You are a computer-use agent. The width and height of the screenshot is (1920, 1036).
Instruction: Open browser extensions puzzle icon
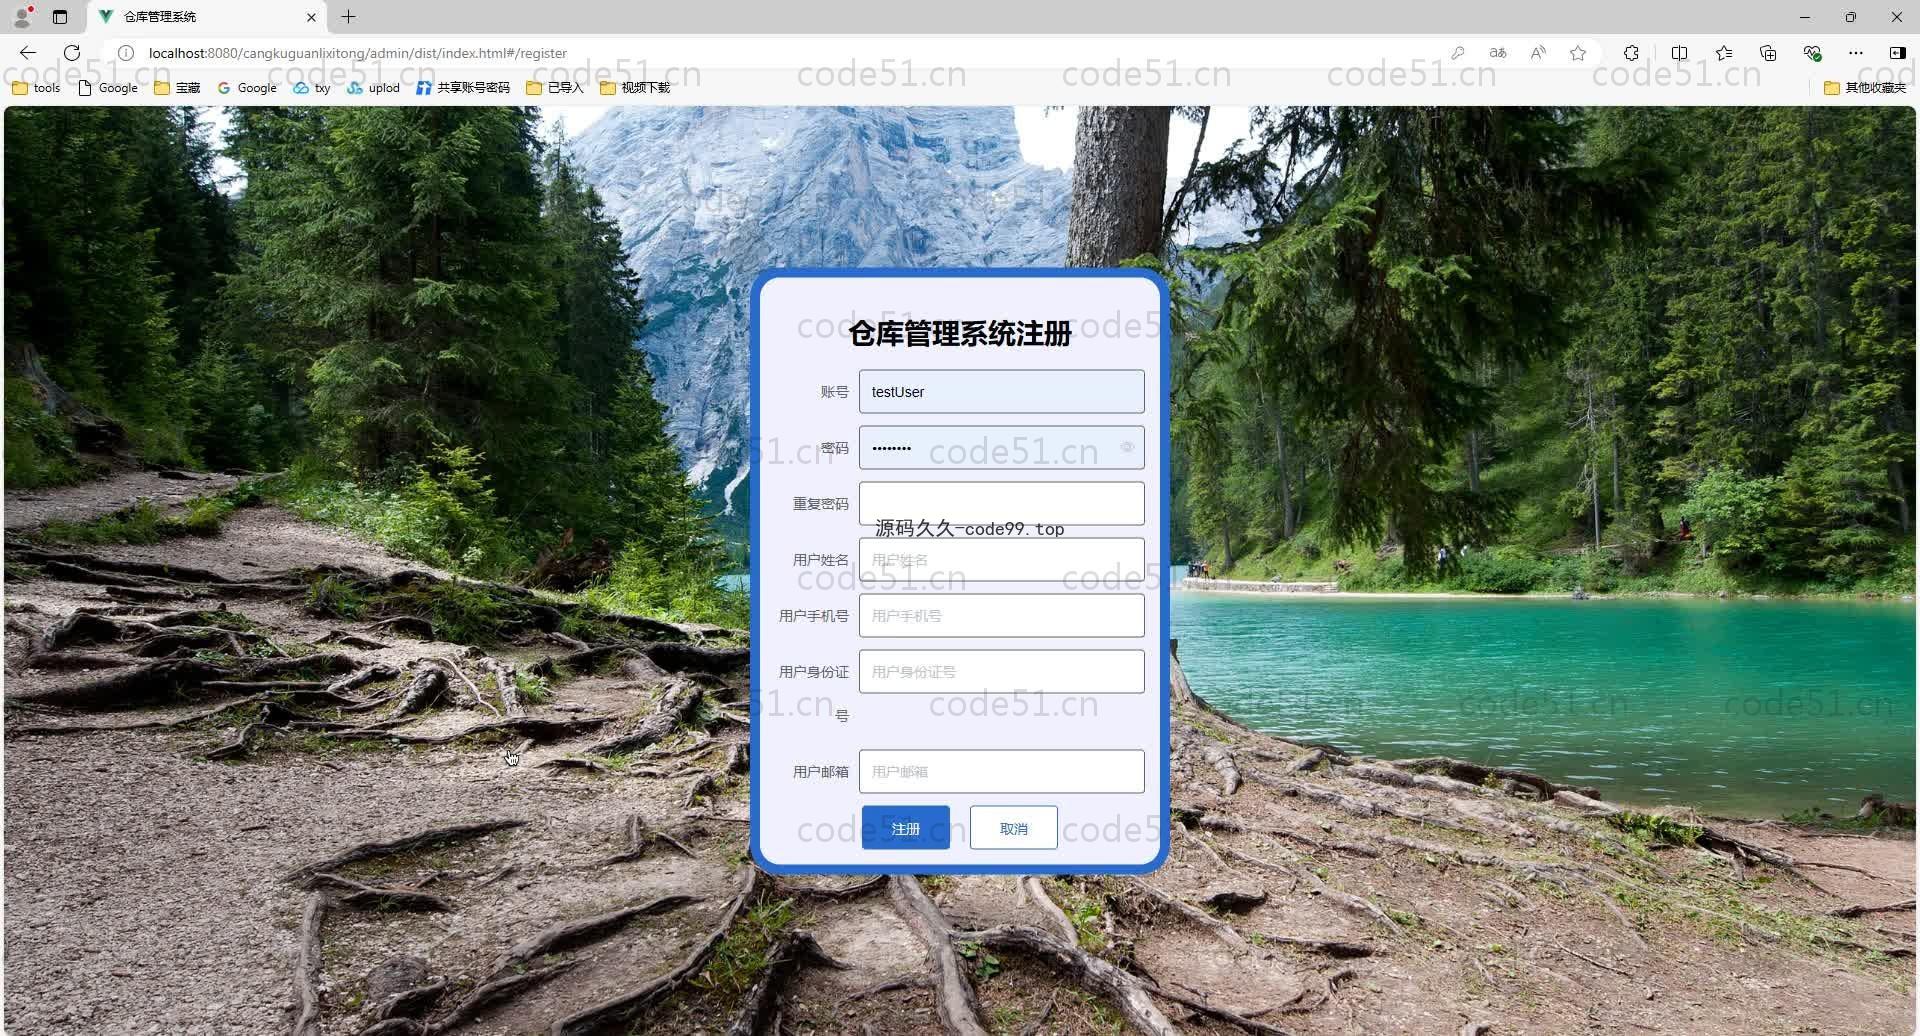tap(1631, 53)
